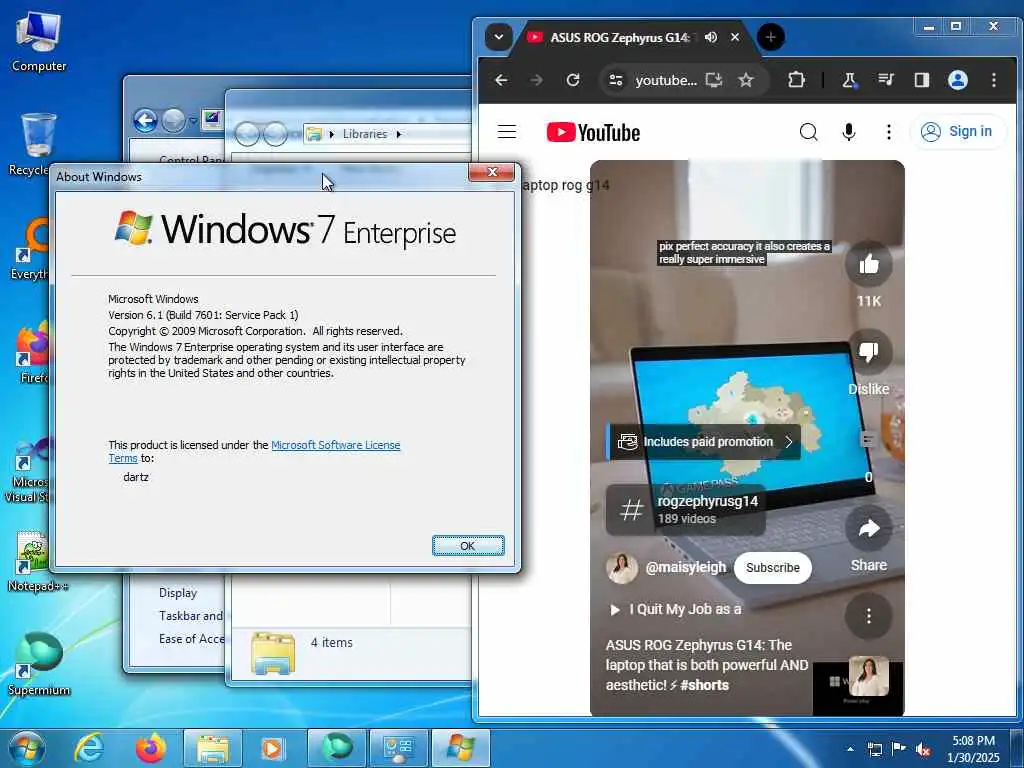Select Display in Control Panel list
This screenshot has height=768, width=1024.
coord(178,592)
